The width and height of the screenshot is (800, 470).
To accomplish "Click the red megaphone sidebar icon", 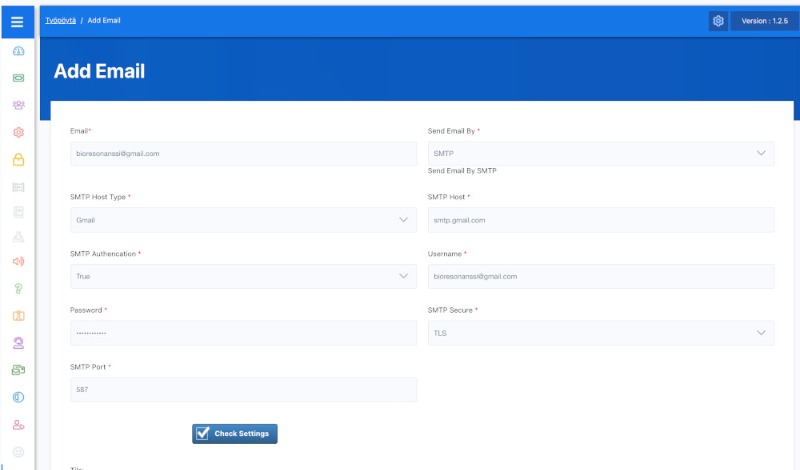I will coord(18,262).
